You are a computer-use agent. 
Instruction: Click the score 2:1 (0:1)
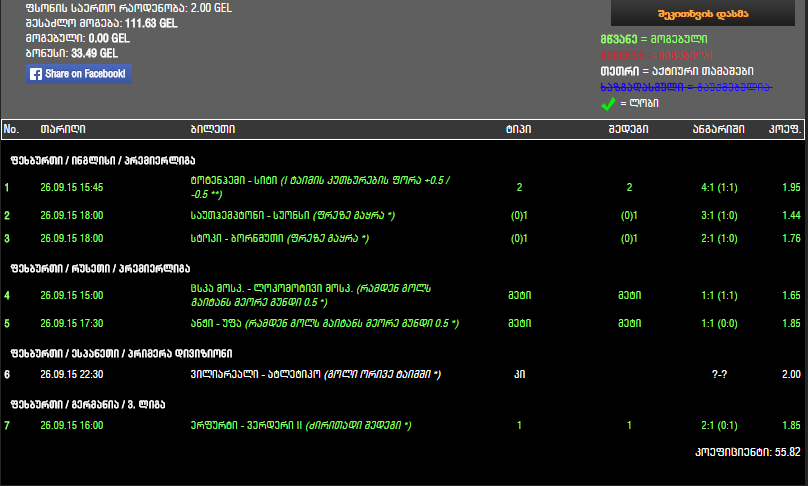coord(719,425)
